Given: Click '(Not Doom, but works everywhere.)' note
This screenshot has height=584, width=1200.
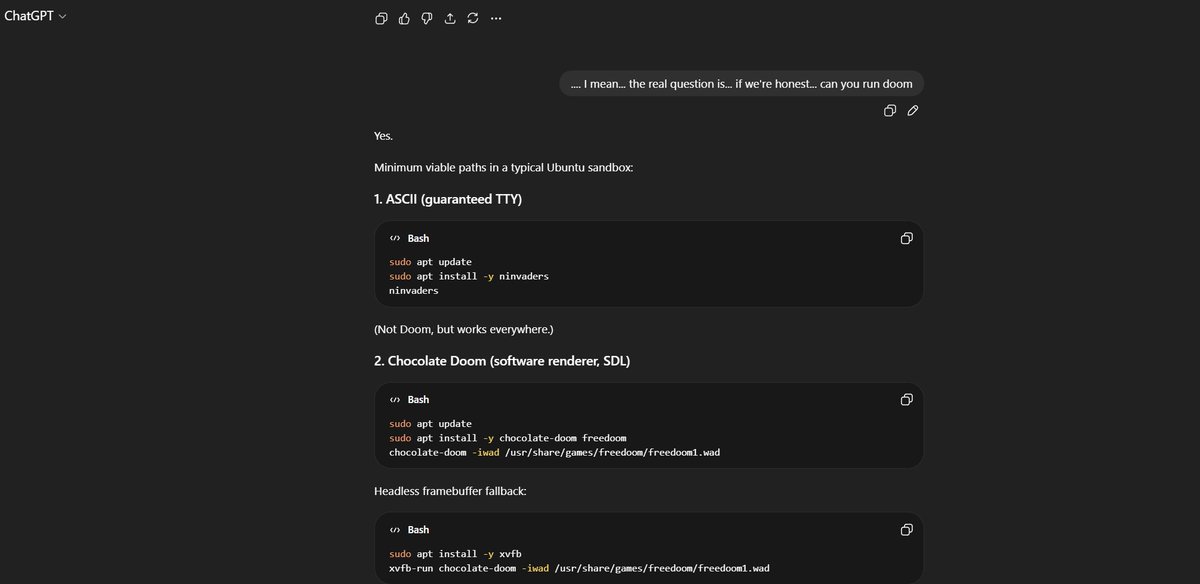Looking at the screenshot, I should click(464, 329).
